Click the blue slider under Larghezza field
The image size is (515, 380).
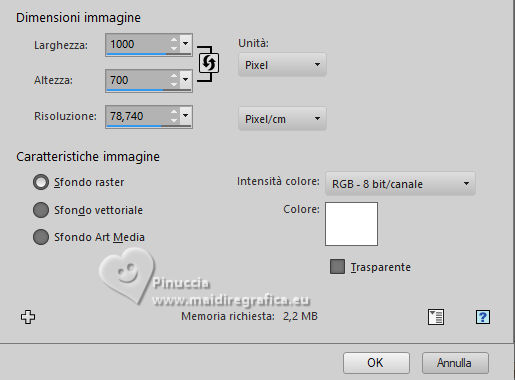coord(148,54)
